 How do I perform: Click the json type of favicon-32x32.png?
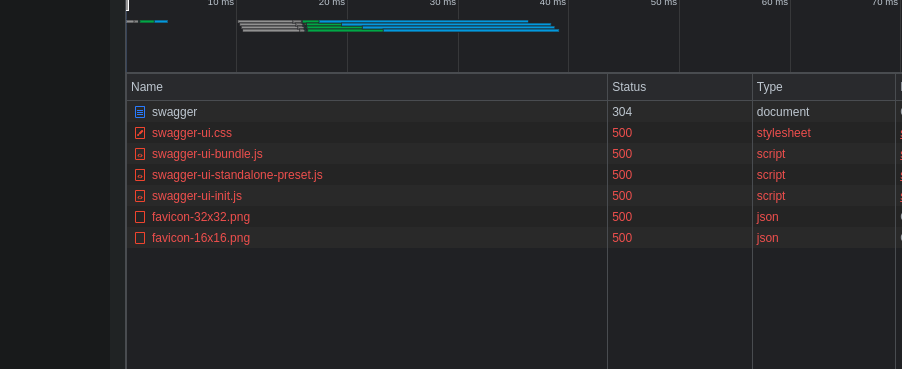pos(767,217)
